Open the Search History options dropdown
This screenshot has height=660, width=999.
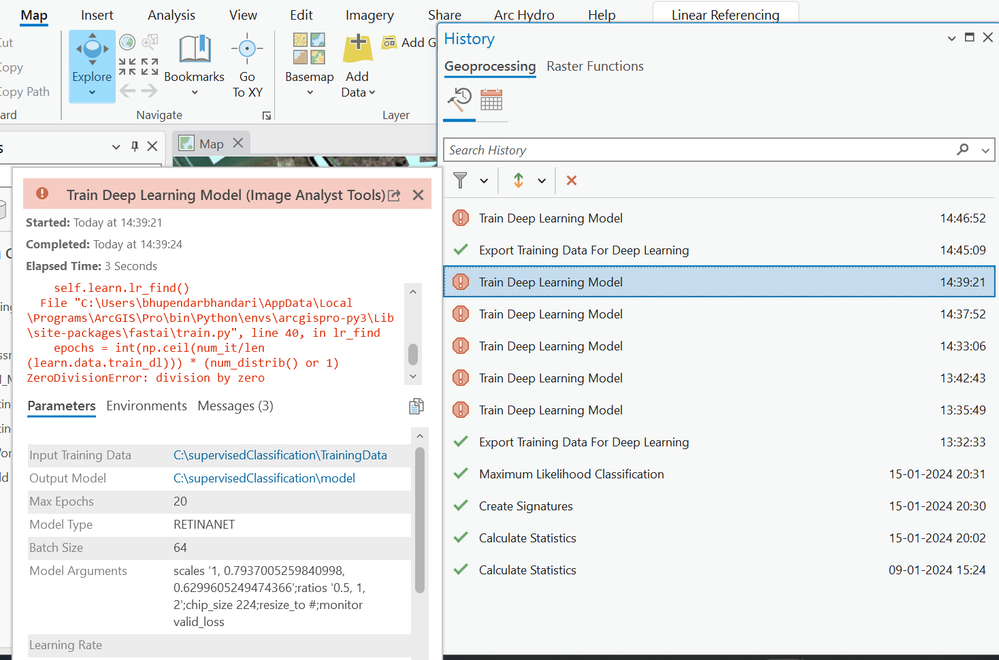pos(985,150)
